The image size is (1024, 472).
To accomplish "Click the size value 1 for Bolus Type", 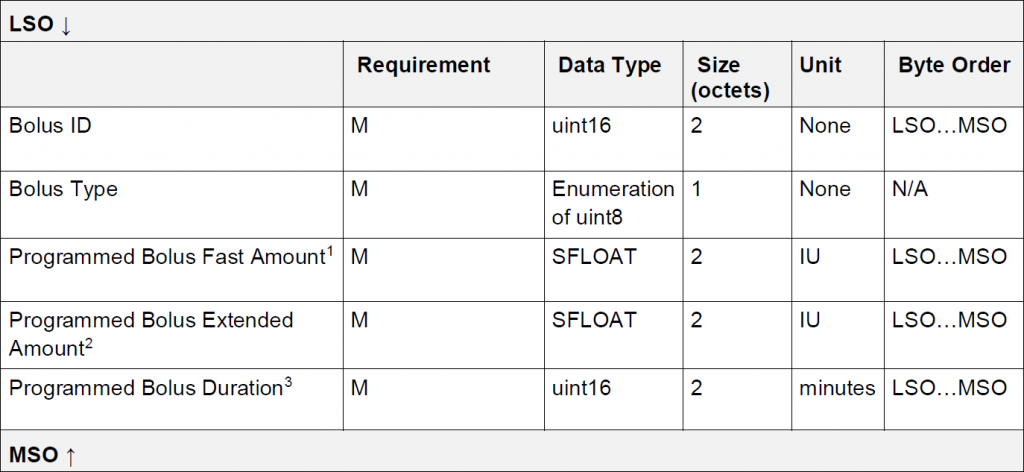I will [696, 189].
